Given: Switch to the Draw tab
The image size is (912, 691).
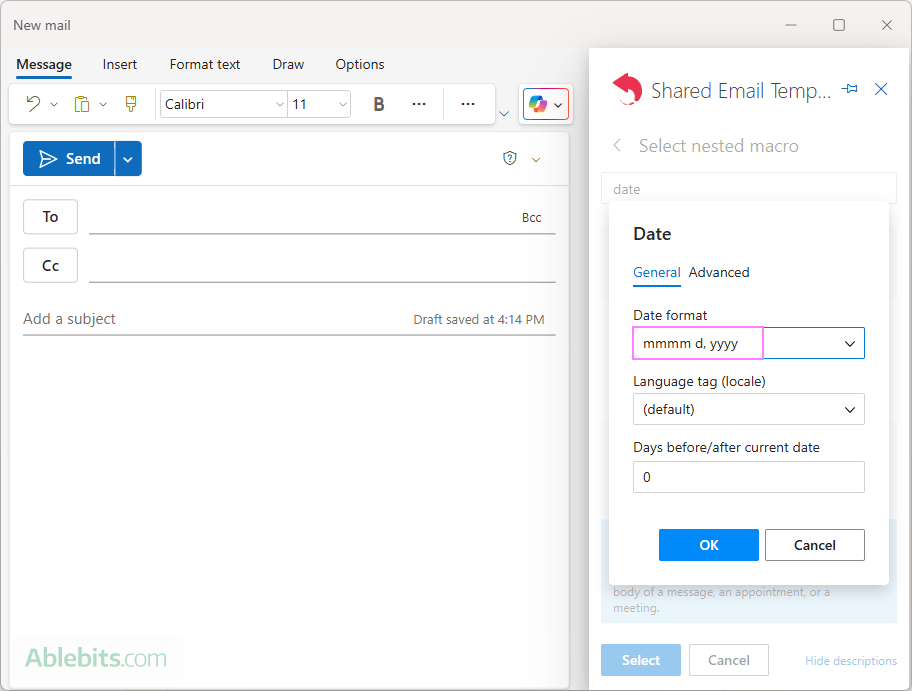Looking at the screenshot, I should coord(288,65).
